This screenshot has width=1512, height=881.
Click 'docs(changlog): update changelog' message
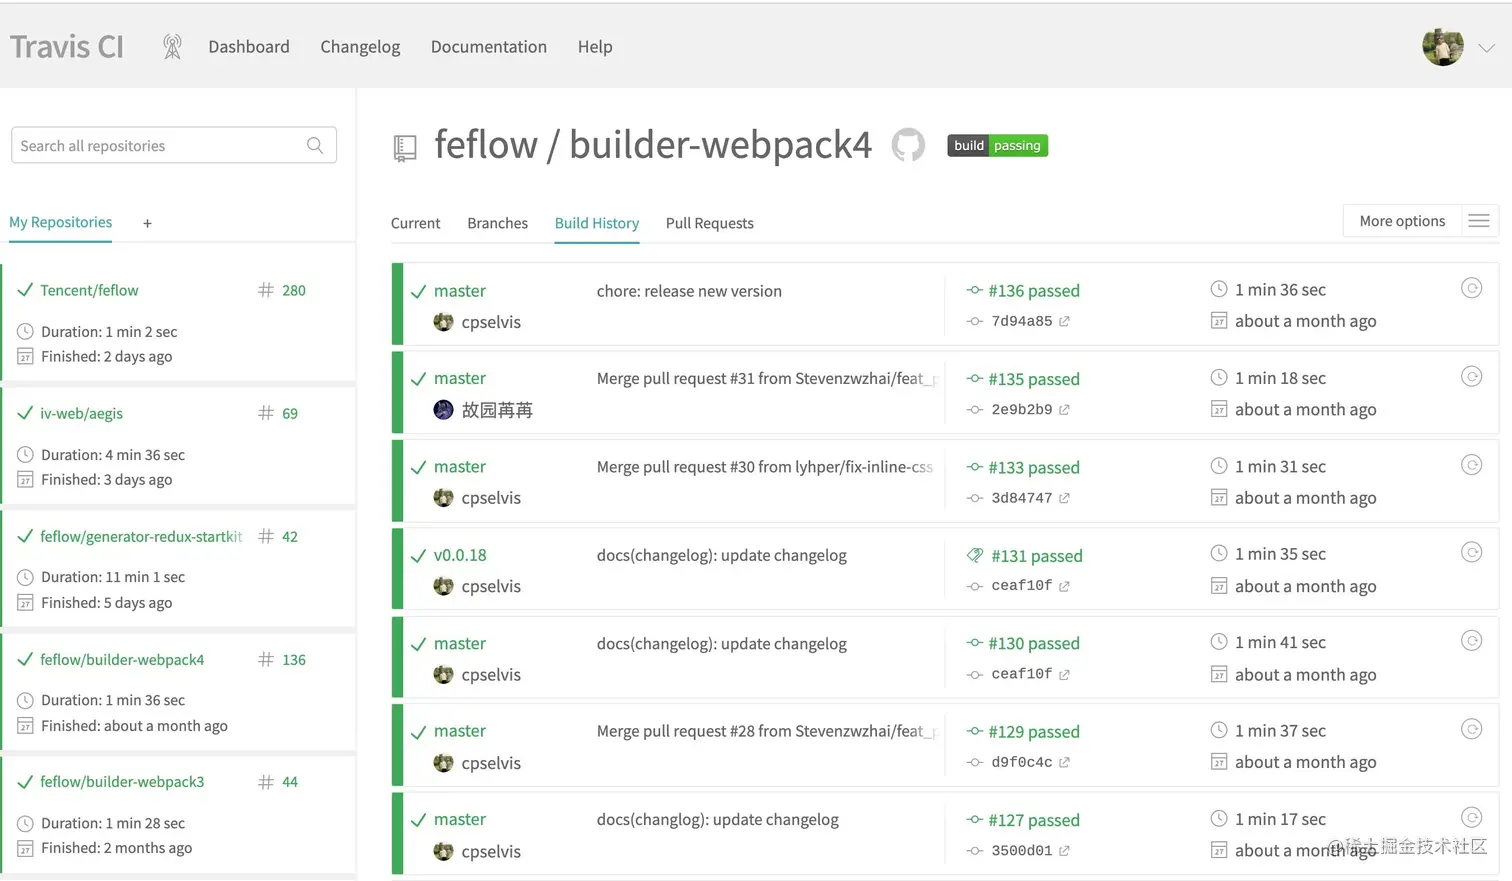point(718,820)
